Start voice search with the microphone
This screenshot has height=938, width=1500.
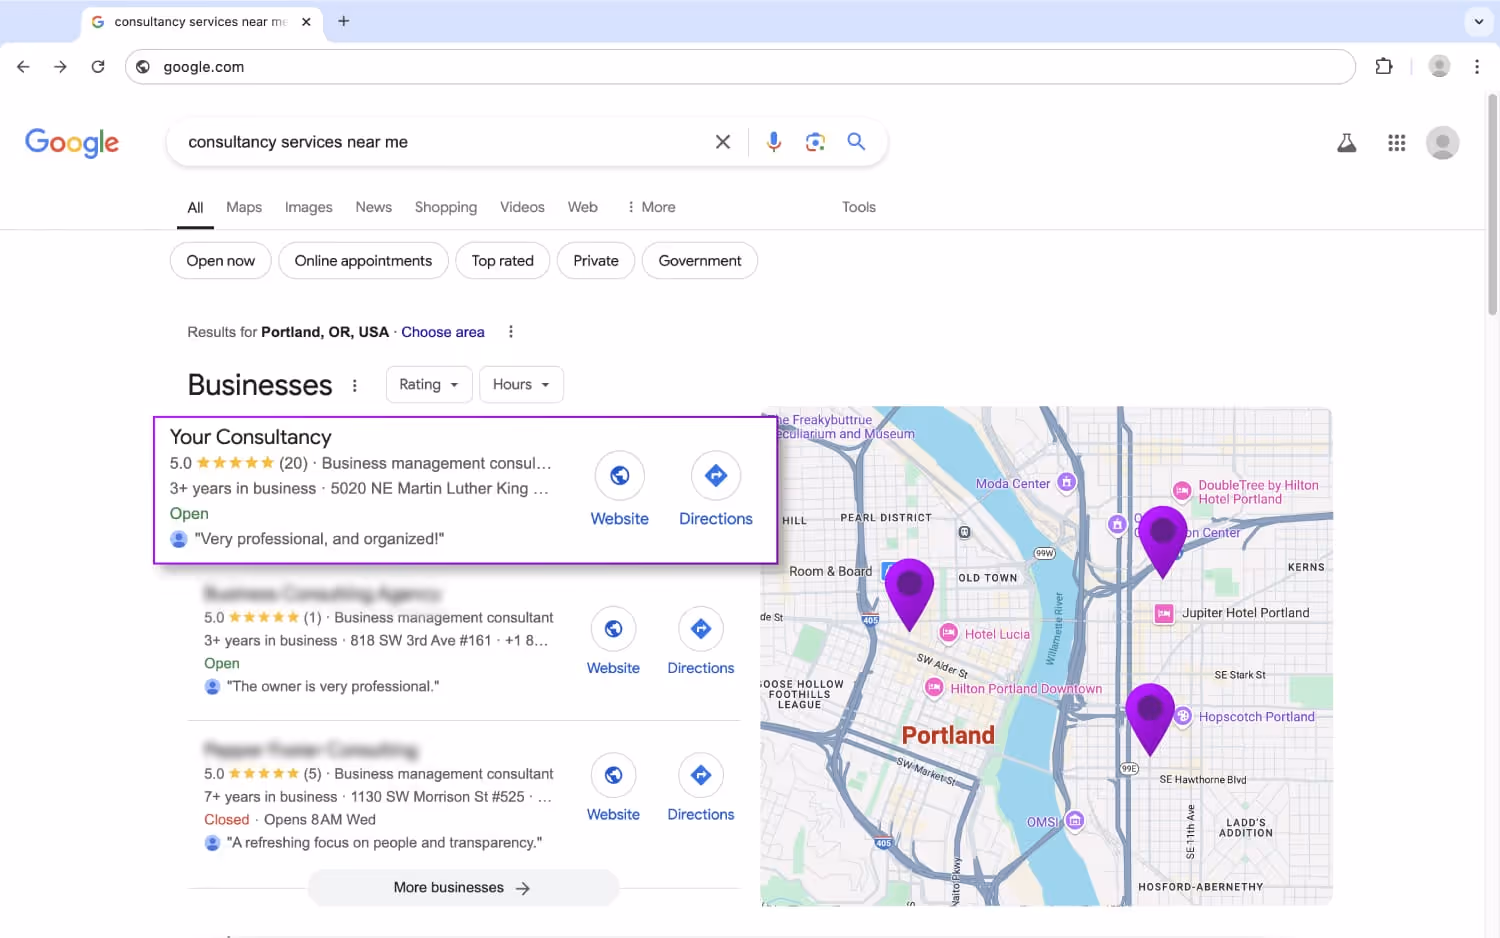tap(774, 142)
